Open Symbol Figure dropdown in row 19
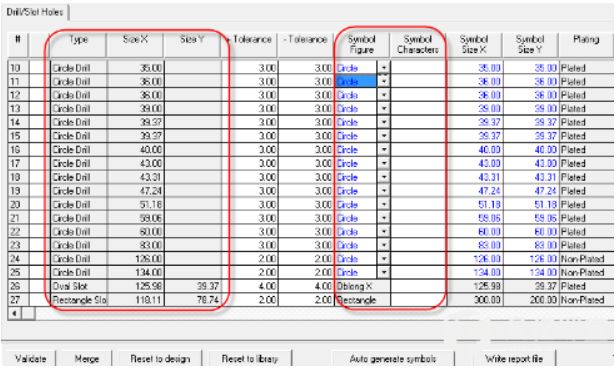Image resolution: width=615 pixels, height=375 pixels. [384, 191]
